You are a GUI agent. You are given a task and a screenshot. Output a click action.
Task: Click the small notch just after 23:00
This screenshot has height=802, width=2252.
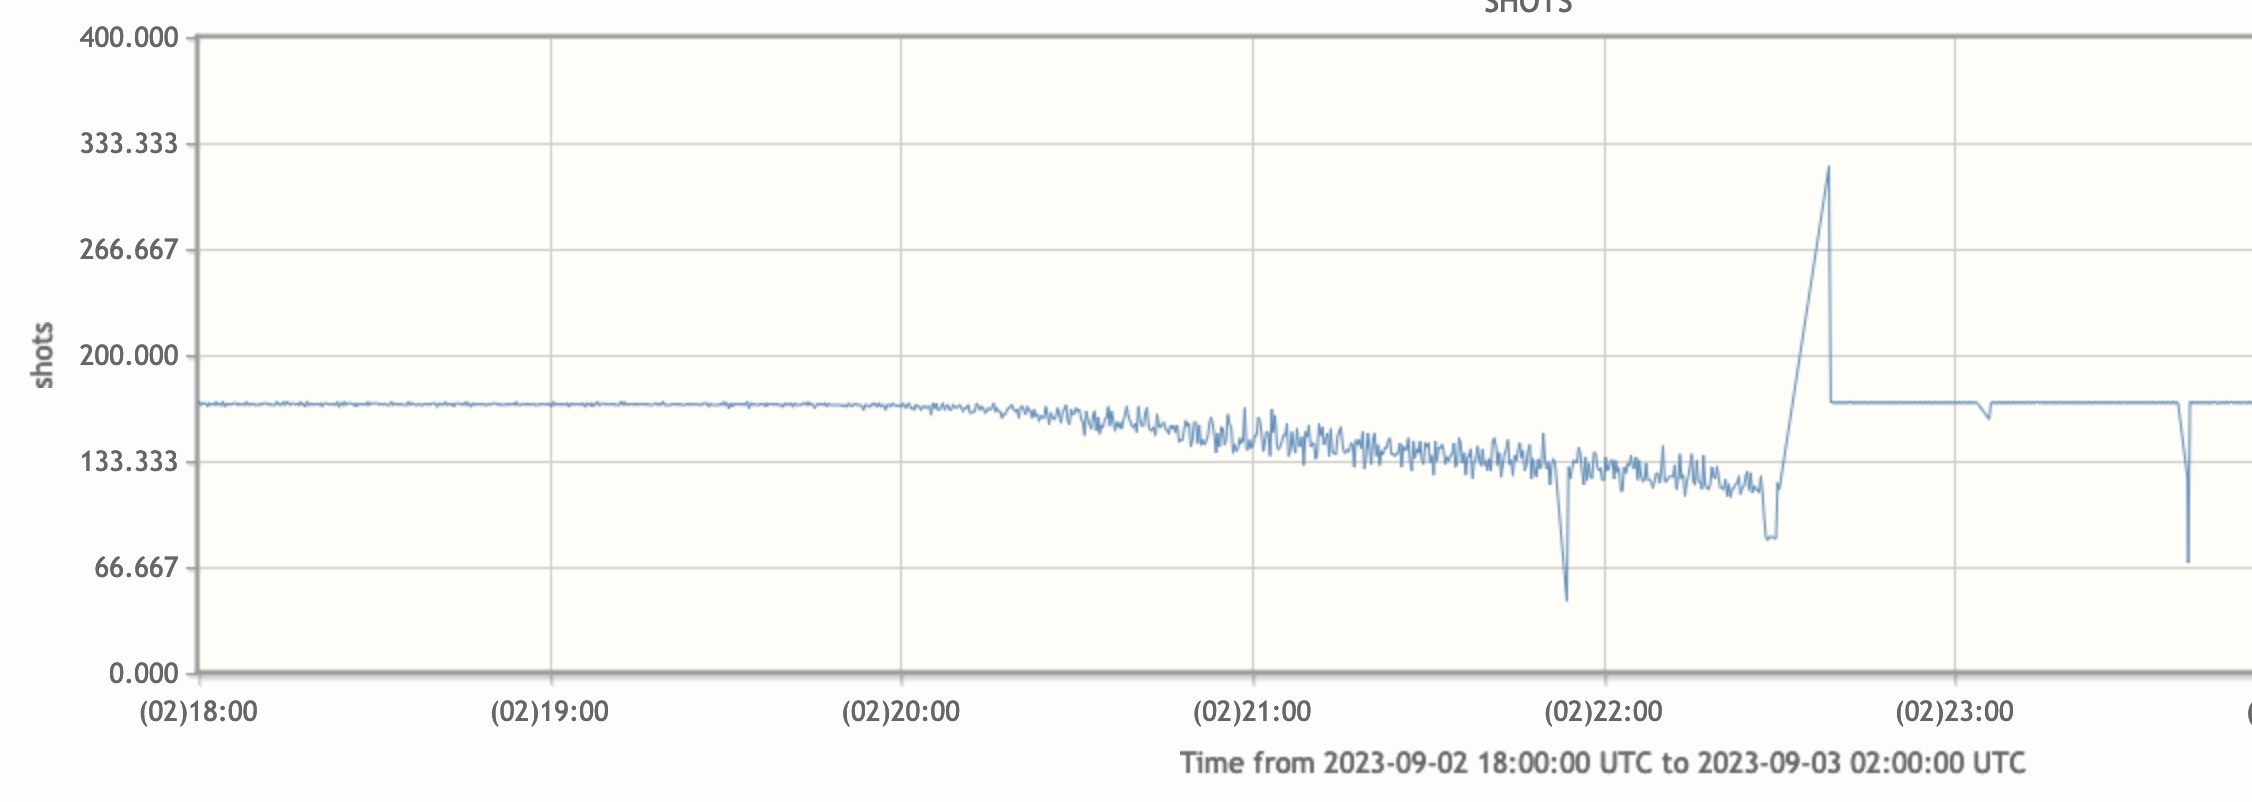(x=1988, y=416)
